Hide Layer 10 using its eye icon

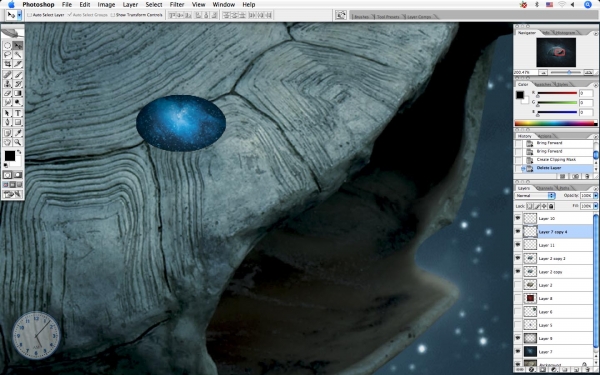(518, 218)
